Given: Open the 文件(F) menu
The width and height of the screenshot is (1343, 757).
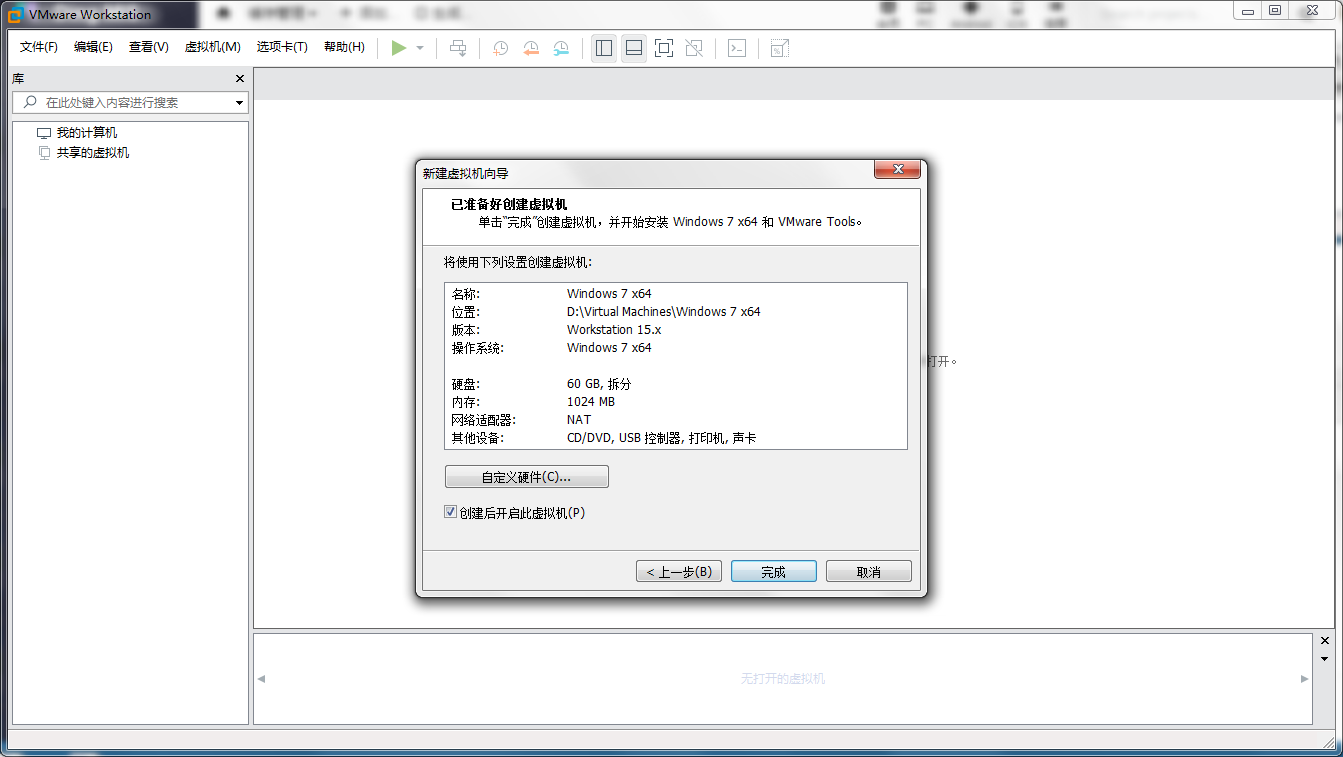Looking at the screenshot, I should pos(39,47).
